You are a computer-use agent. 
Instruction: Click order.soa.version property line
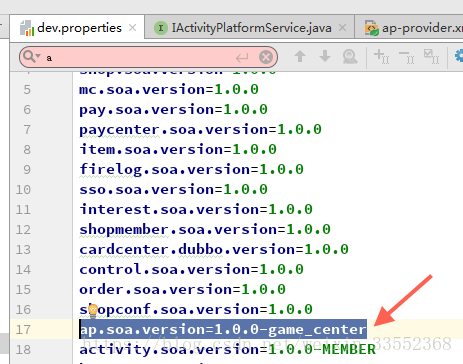tap(182, 290)
